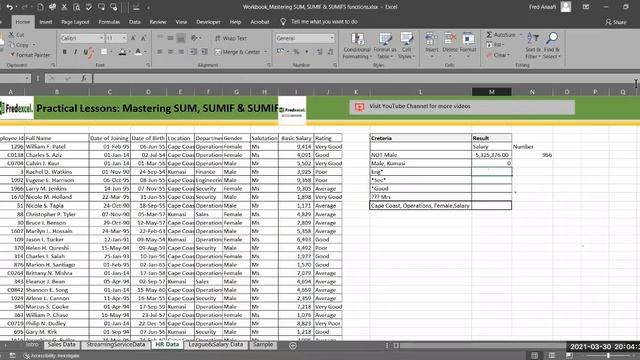
Task: Click the Increase Font Size button
Action: [x=133, y=38]
